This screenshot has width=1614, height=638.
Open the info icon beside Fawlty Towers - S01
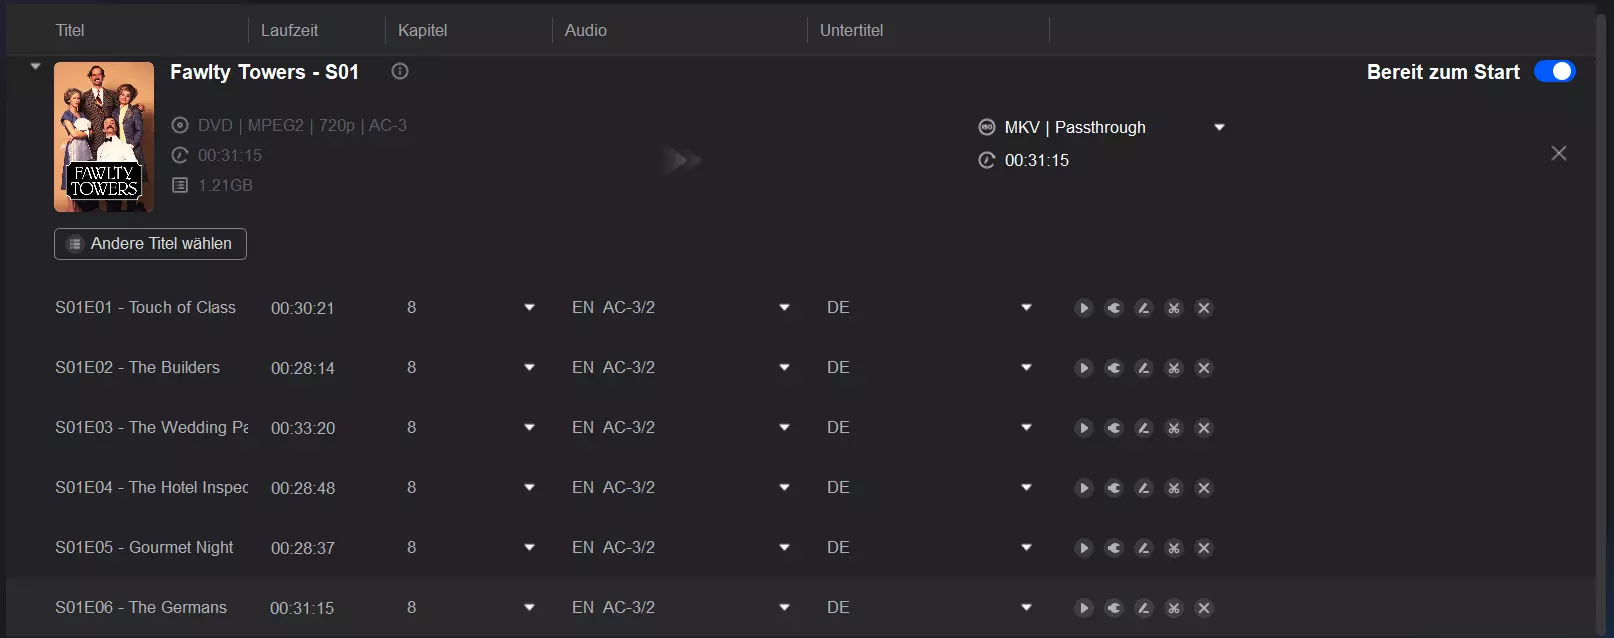click(x=400, y=71)
